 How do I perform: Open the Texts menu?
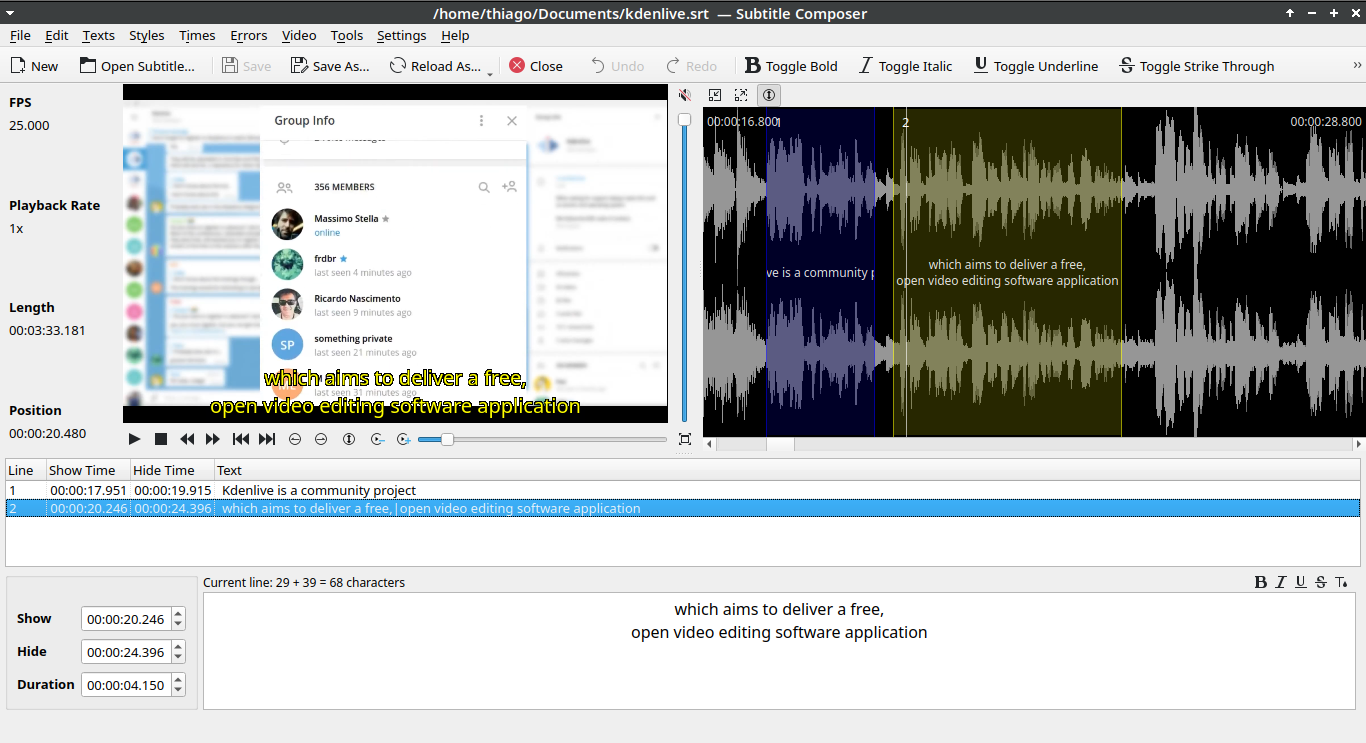[x=98, y=35]
